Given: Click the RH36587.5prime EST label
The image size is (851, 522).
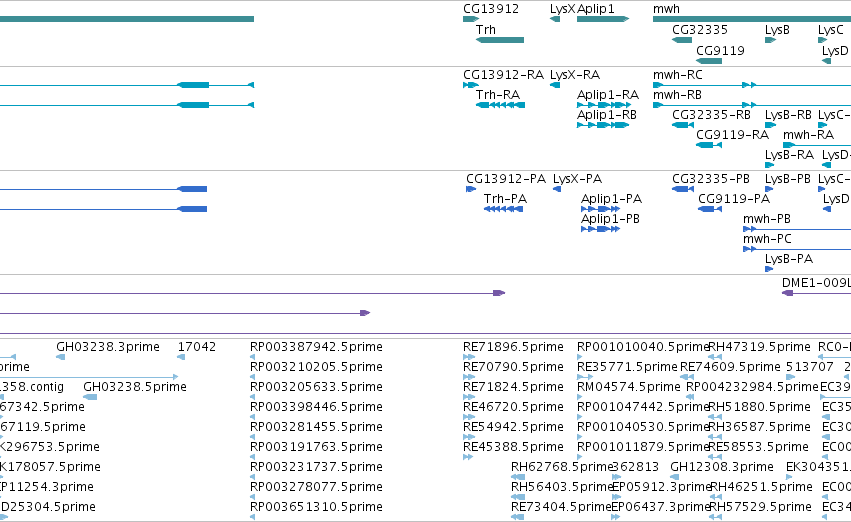Looking at the screenshot, I should click(759, 427).
